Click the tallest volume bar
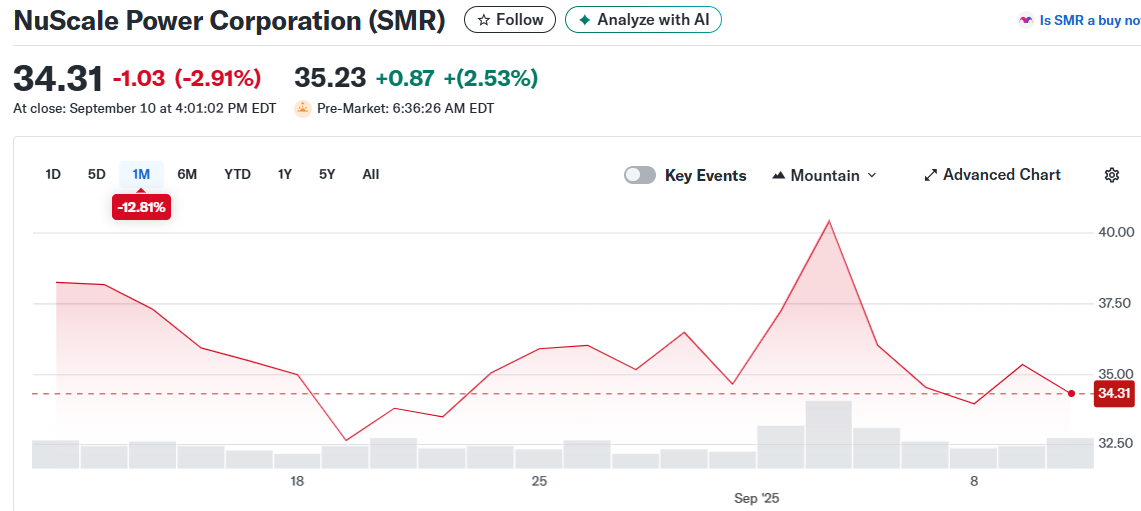 pos(828,435)
